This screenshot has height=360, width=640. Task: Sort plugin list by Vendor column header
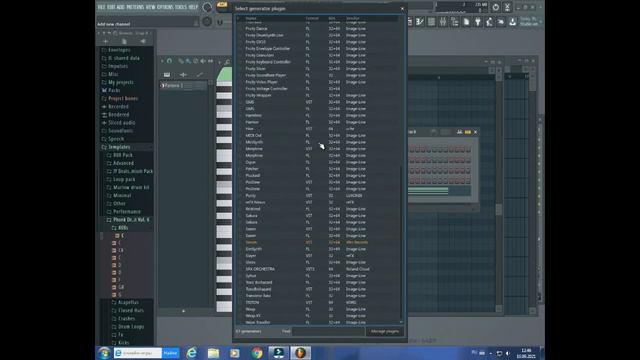(353, 18)
